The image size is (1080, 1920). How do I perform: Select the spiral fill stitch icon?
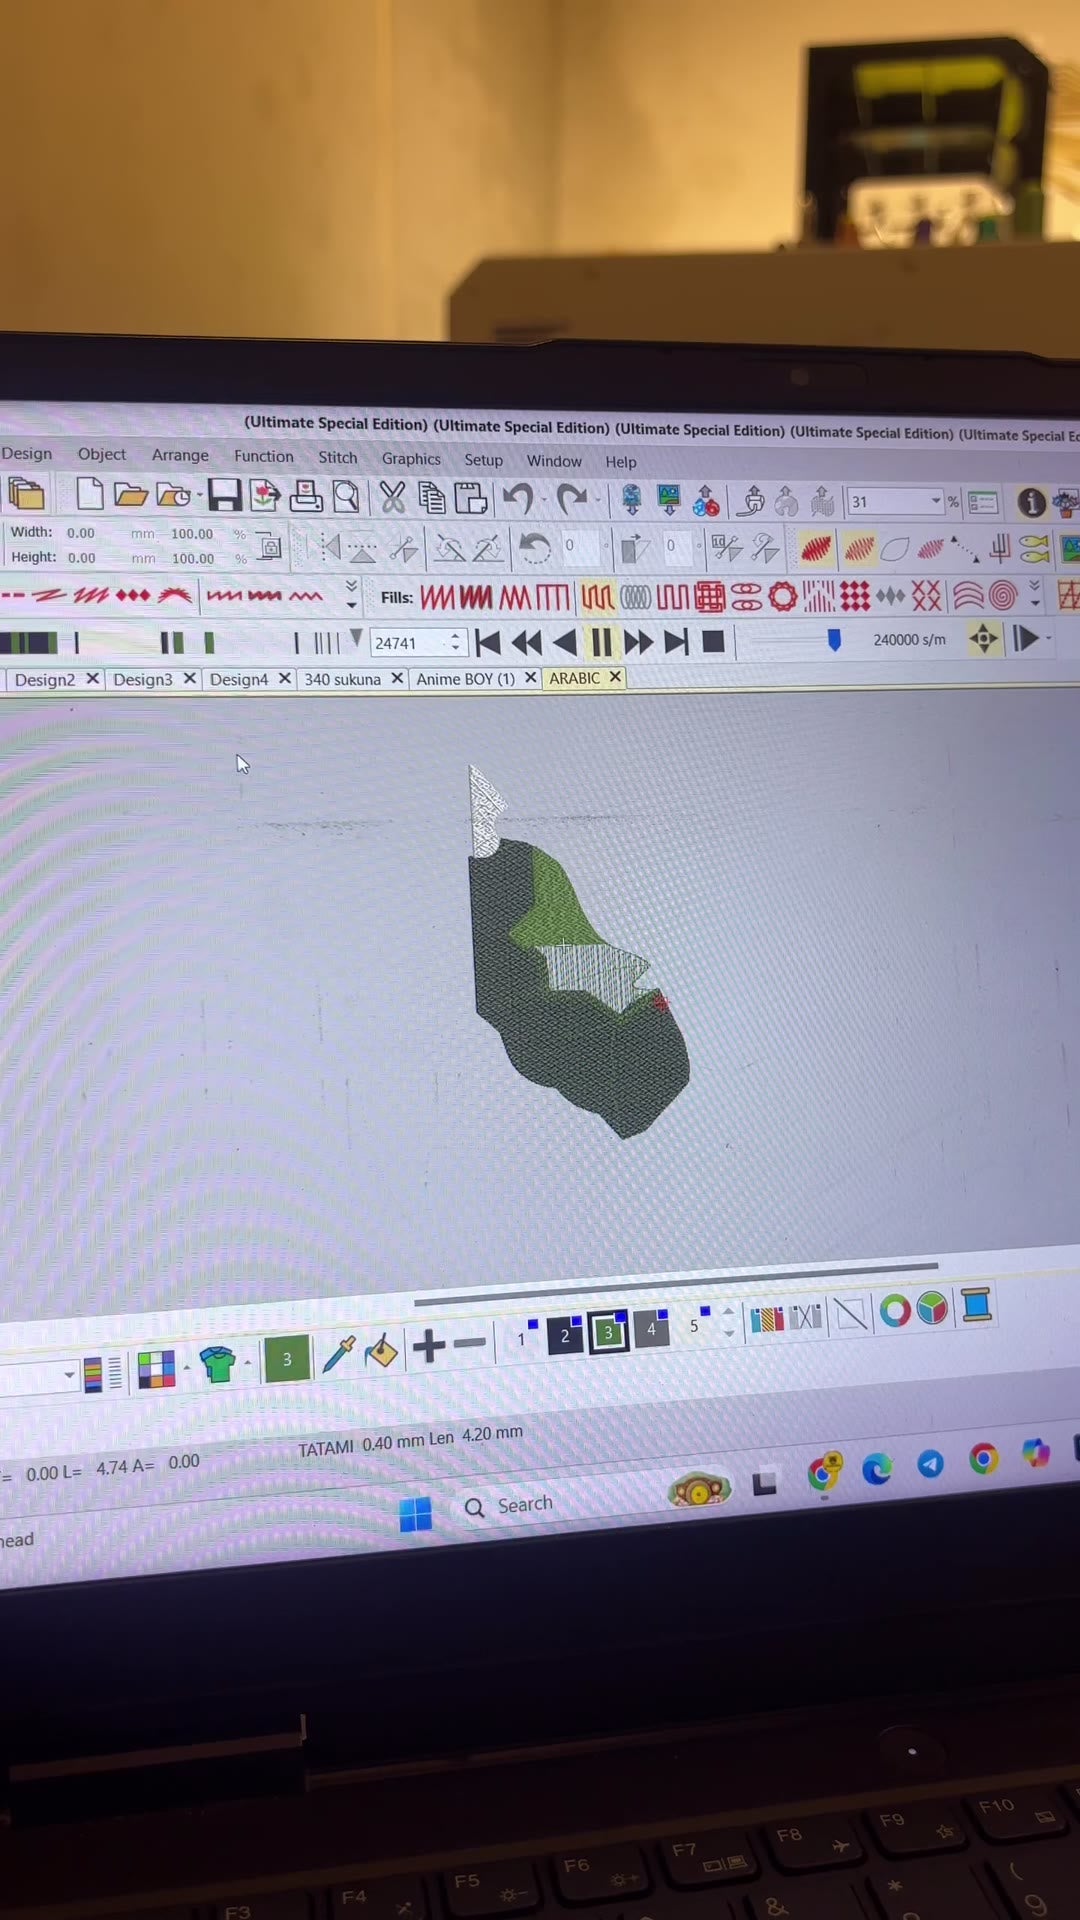(1003, 596)
